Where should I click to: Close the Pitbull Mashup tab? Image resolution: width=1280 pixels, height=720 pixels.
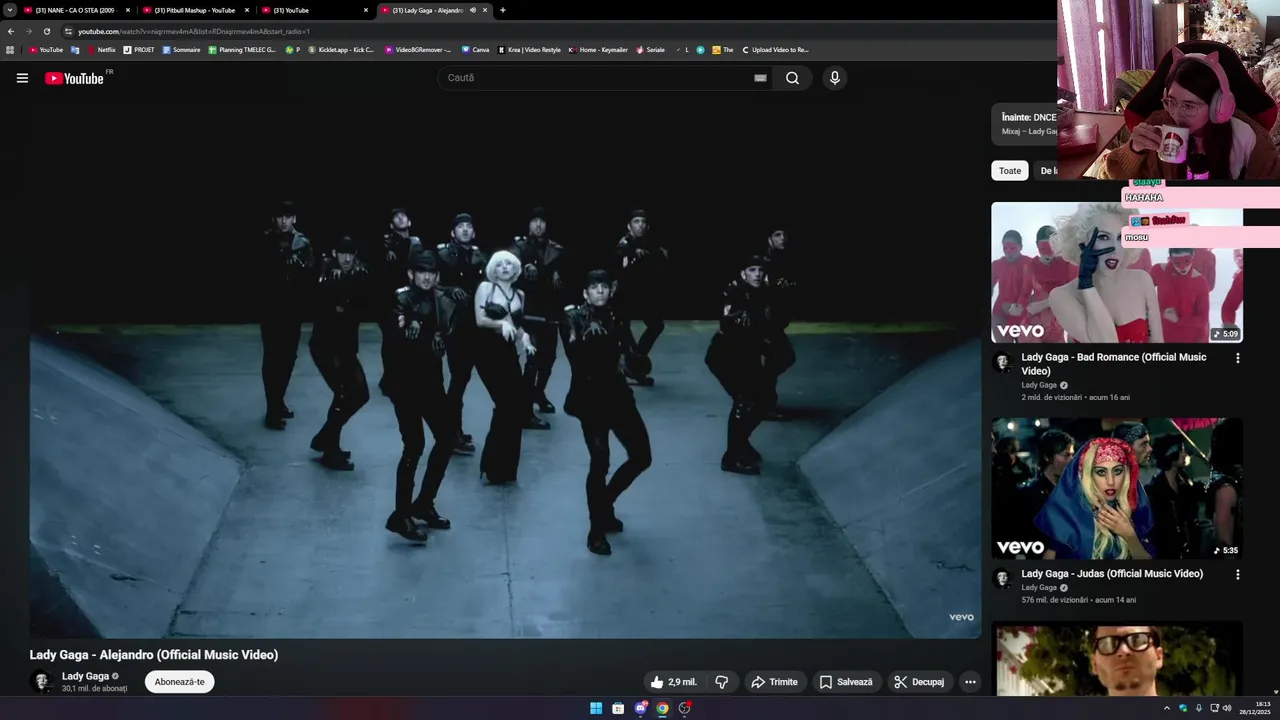tap(247, 10)
